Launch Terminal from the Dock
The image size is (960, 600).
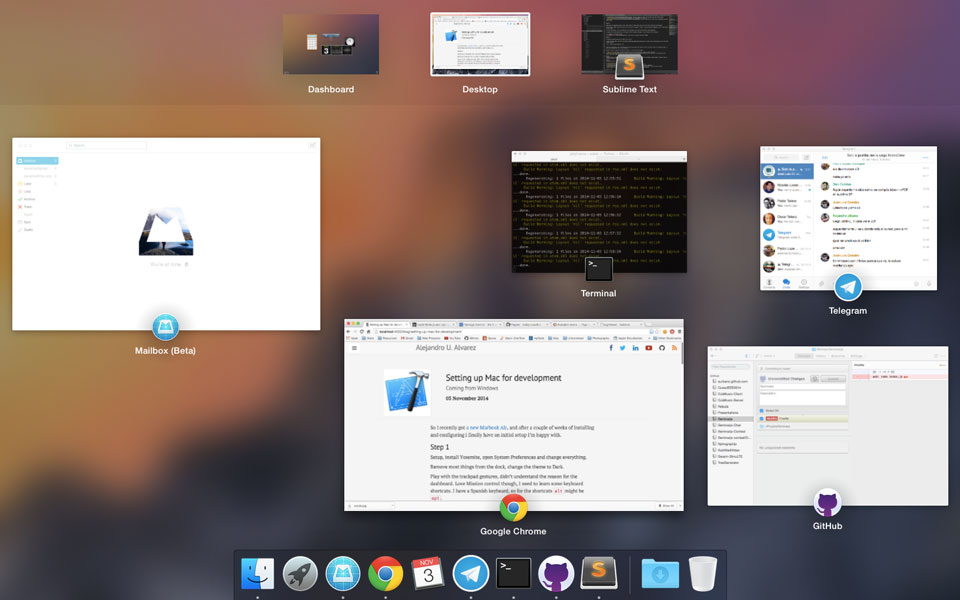click(x=513, y=574)
